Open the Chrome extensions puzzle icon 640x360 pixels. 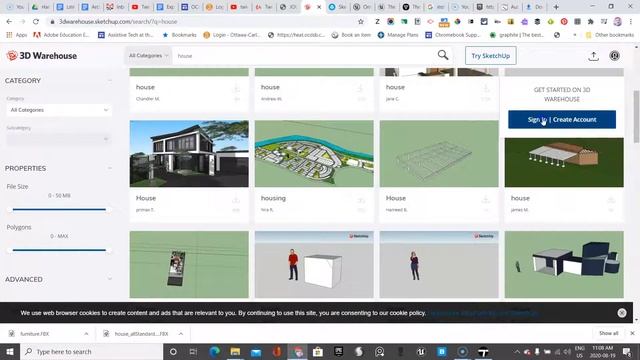(590, 22)
